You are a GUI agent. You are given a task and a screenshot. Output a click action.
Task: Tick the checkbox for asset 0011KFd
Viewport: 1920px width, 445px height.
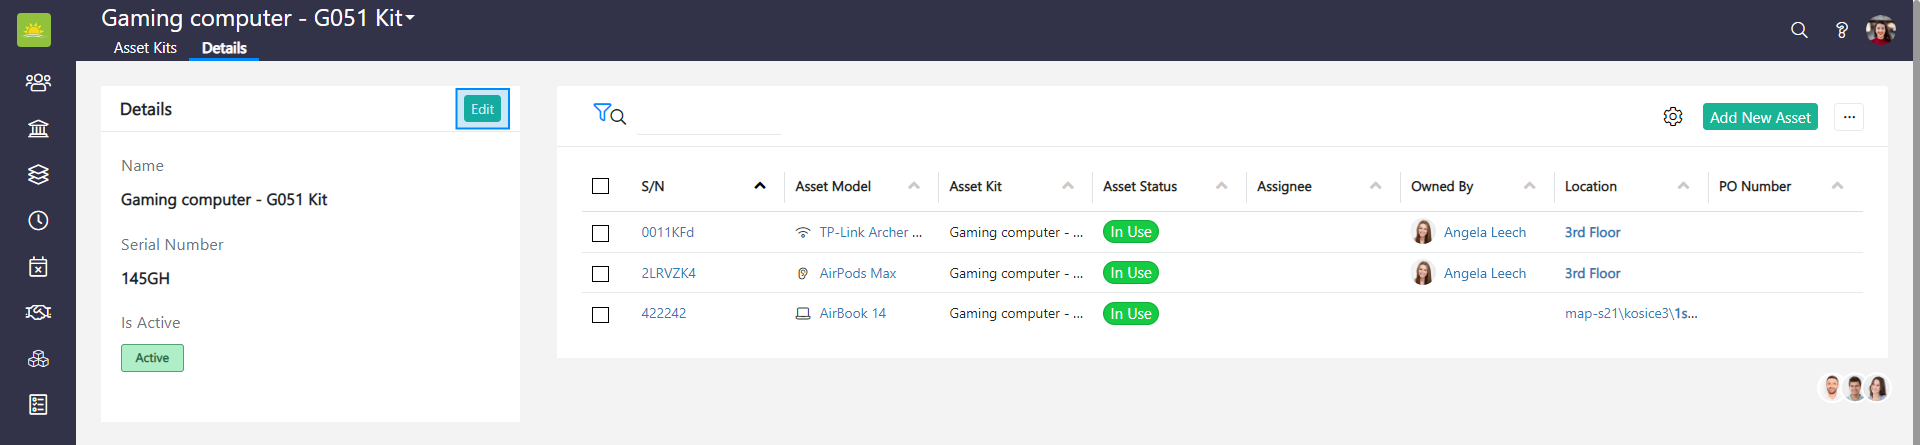pyautogui.click(x=600, y=233)
